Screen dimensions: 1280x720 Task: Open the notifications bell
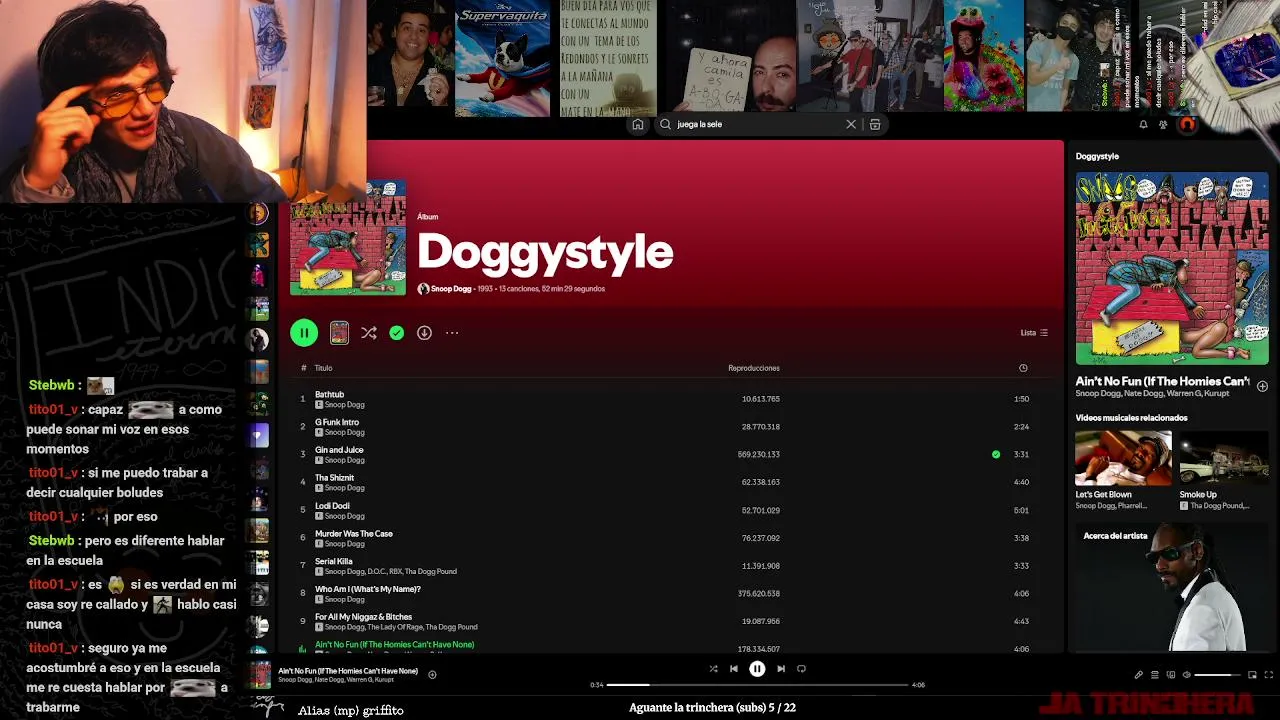(x=1143, y=124)
